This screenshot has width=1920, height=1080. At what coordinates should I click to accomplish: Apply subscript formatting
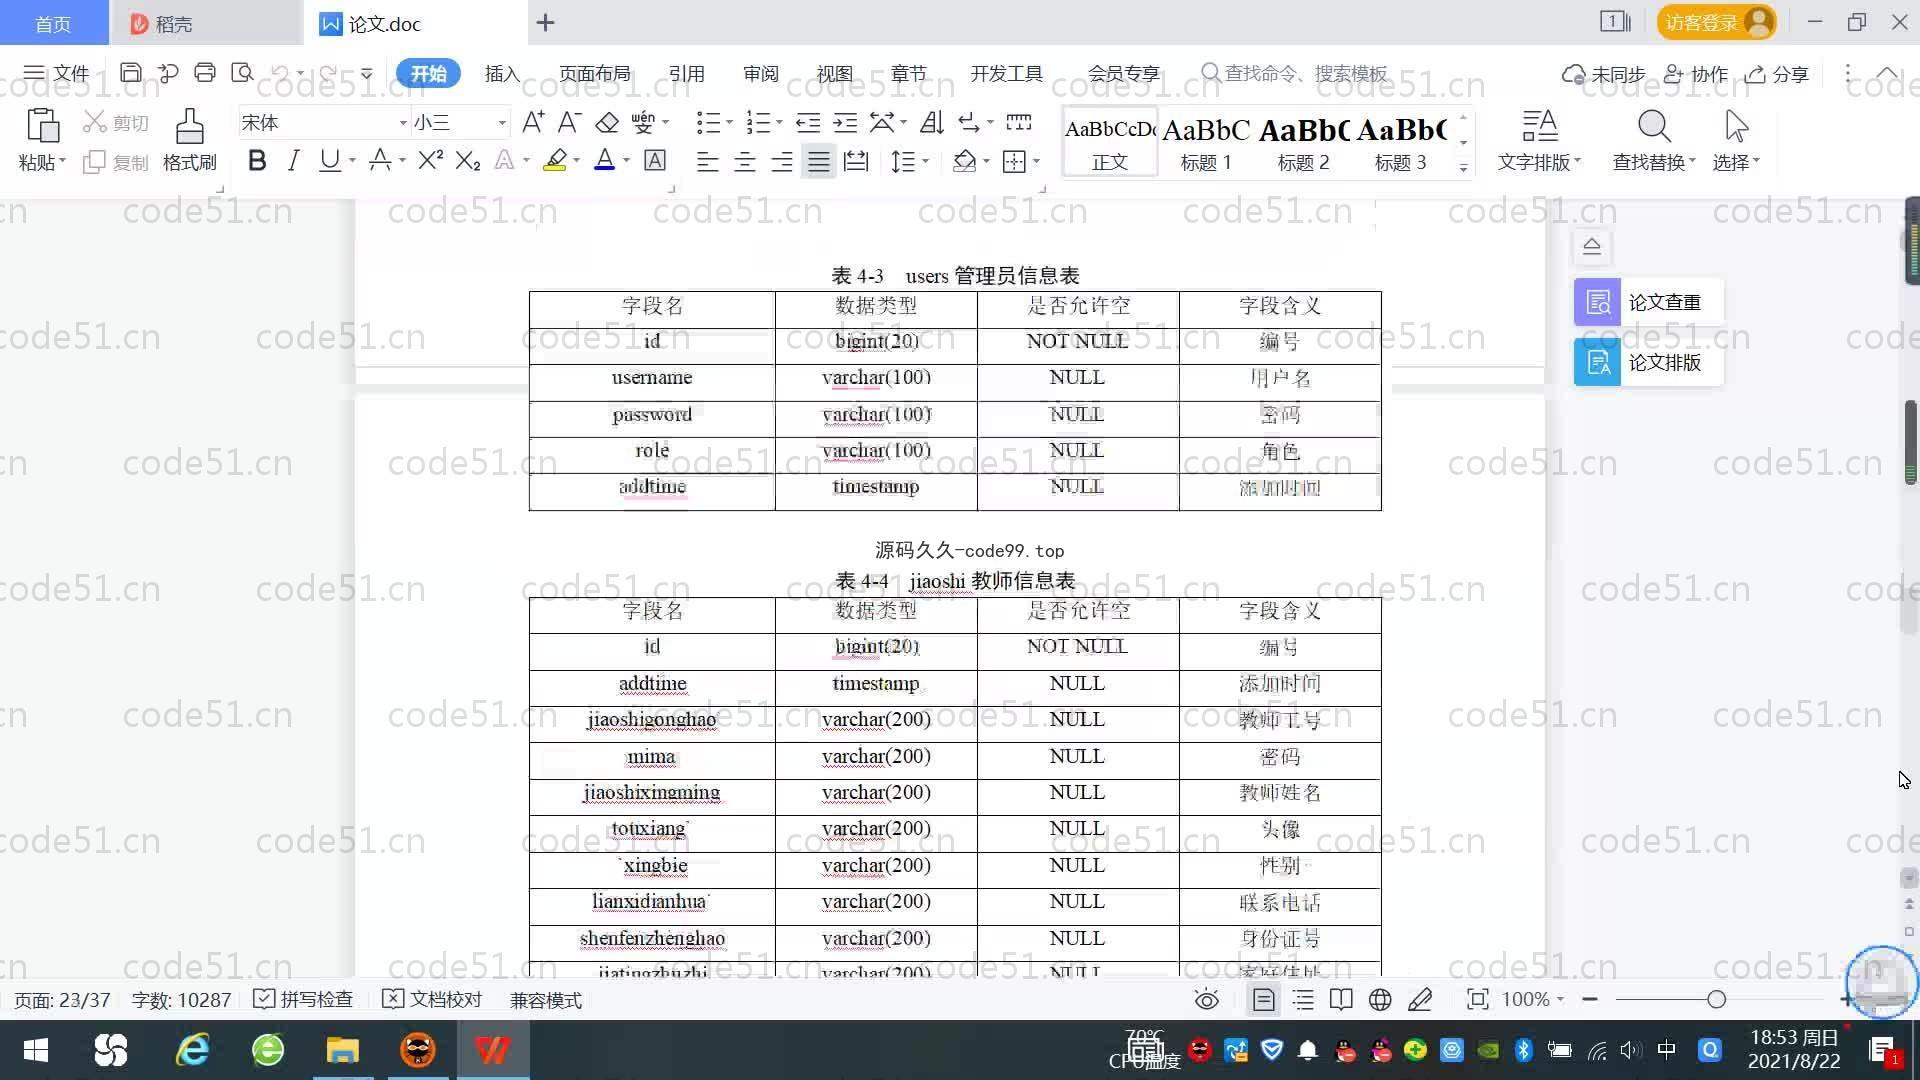click(x=467, y=160)
